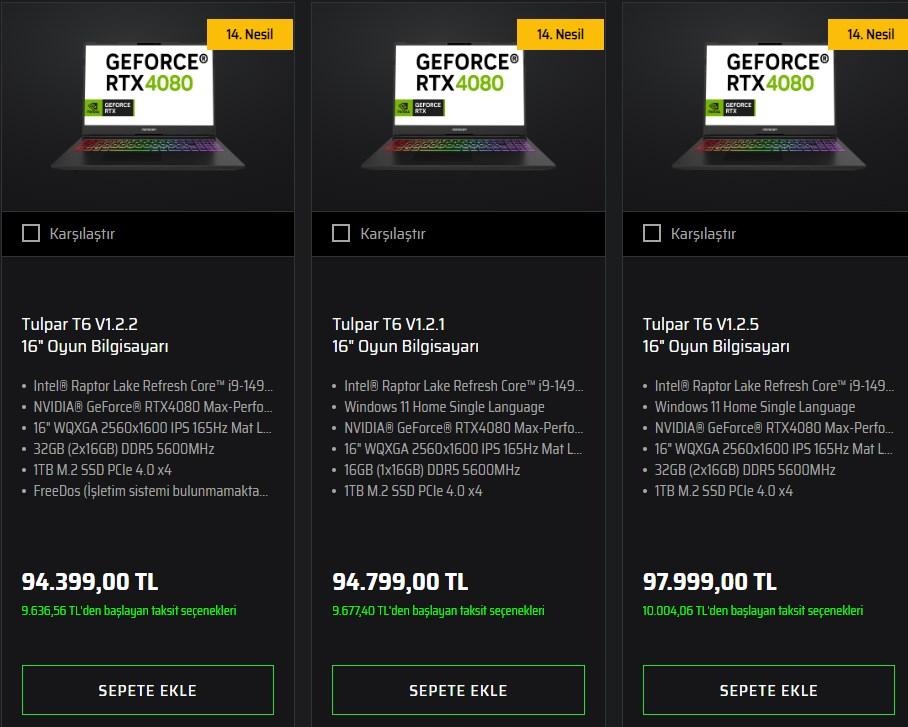This screenshot has height=727, width=908.
Task: Click the 94.399,00 TL price
Action: tap(90, 582)
